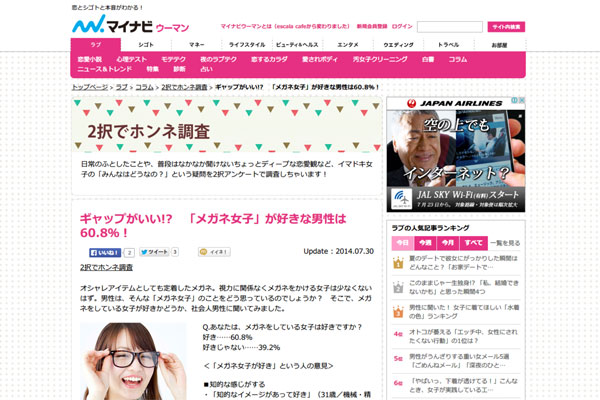
Task: Click トップページ breadcrumb link
Action: click(x=90, y=87)
